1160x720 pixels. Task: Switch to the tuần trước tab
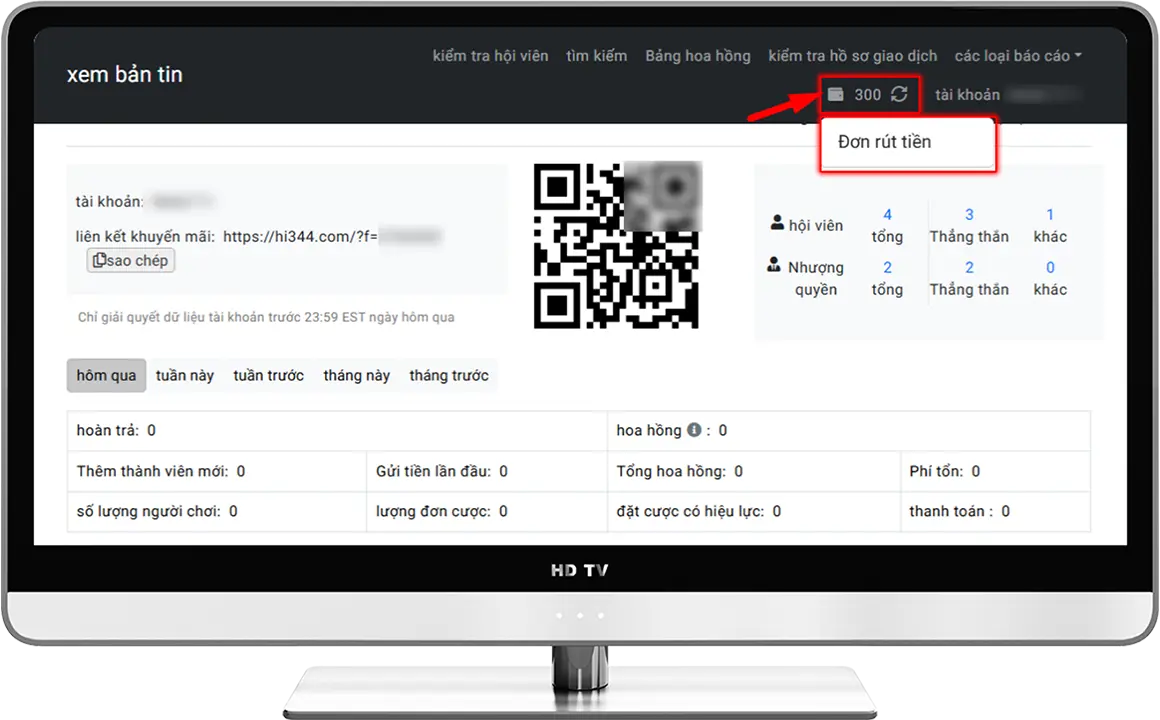pos(269,375)
